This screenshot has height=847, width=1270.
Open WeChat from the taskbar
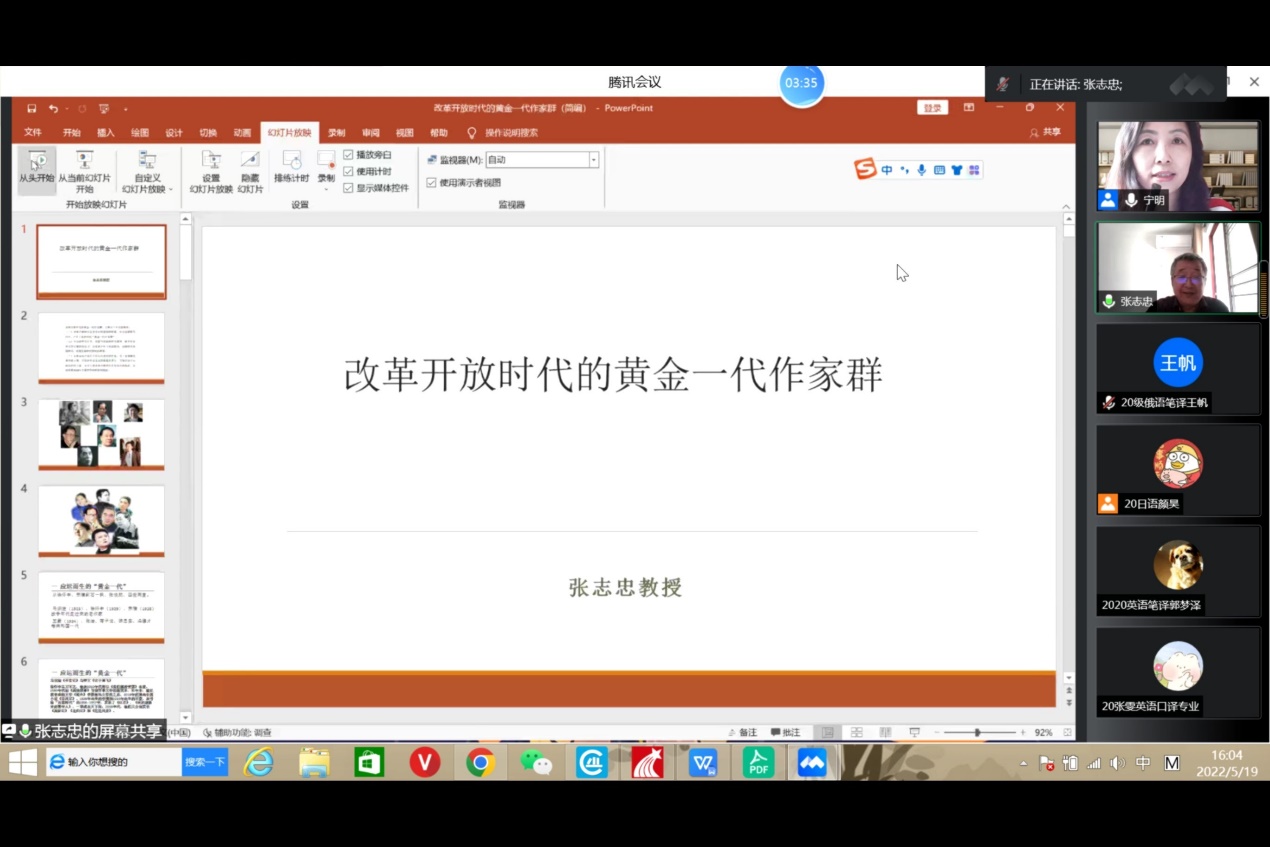point(536,763)
